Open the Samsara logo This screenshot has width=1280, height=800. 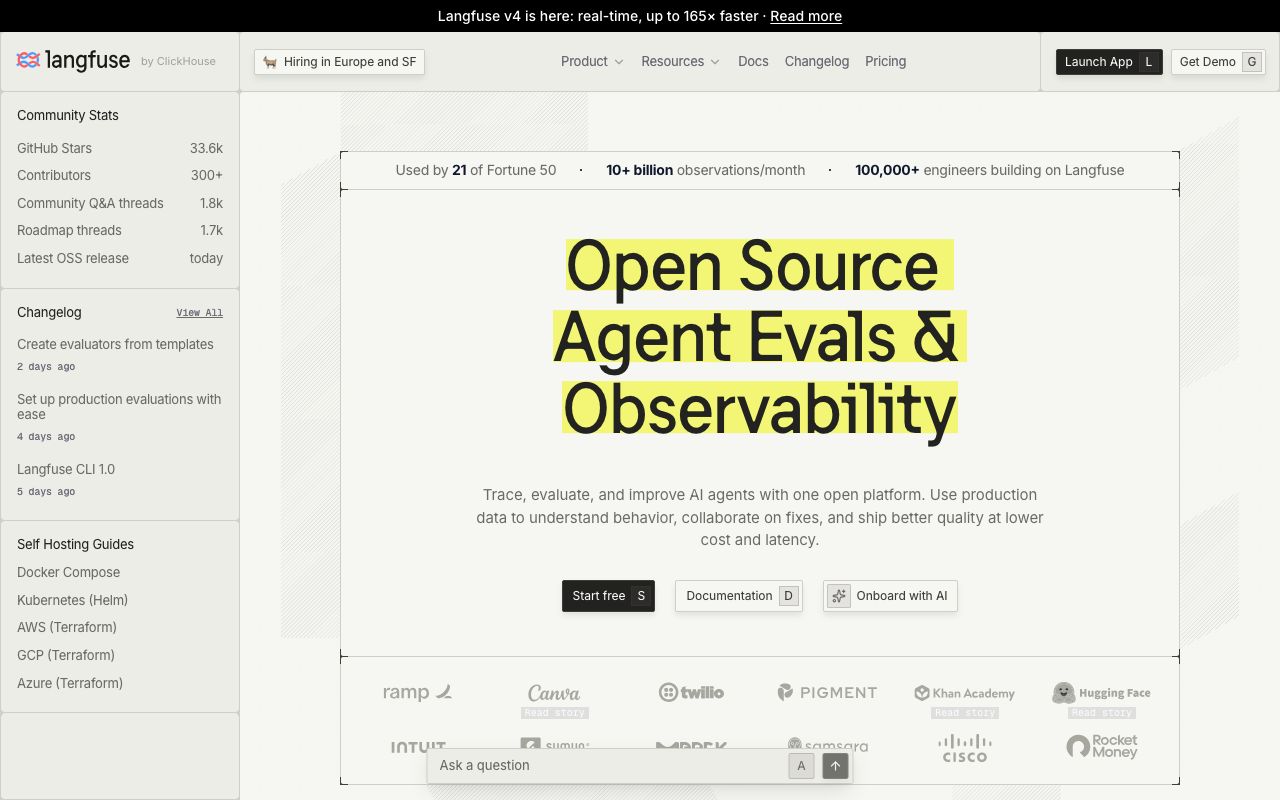tap(827, 745)
